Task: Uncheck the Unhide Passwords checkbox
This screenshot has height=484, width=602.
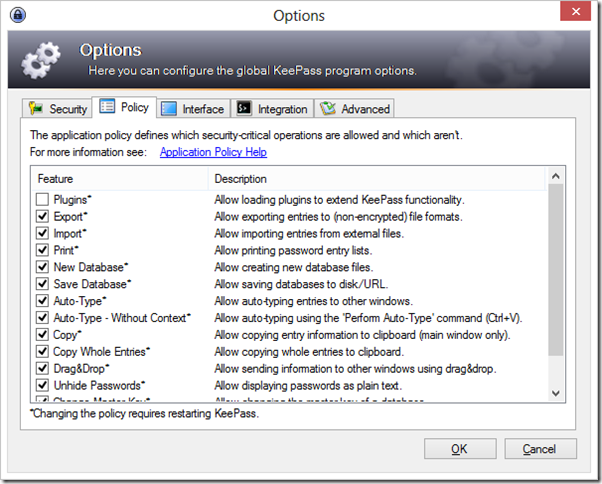Action: coord(42,385)
